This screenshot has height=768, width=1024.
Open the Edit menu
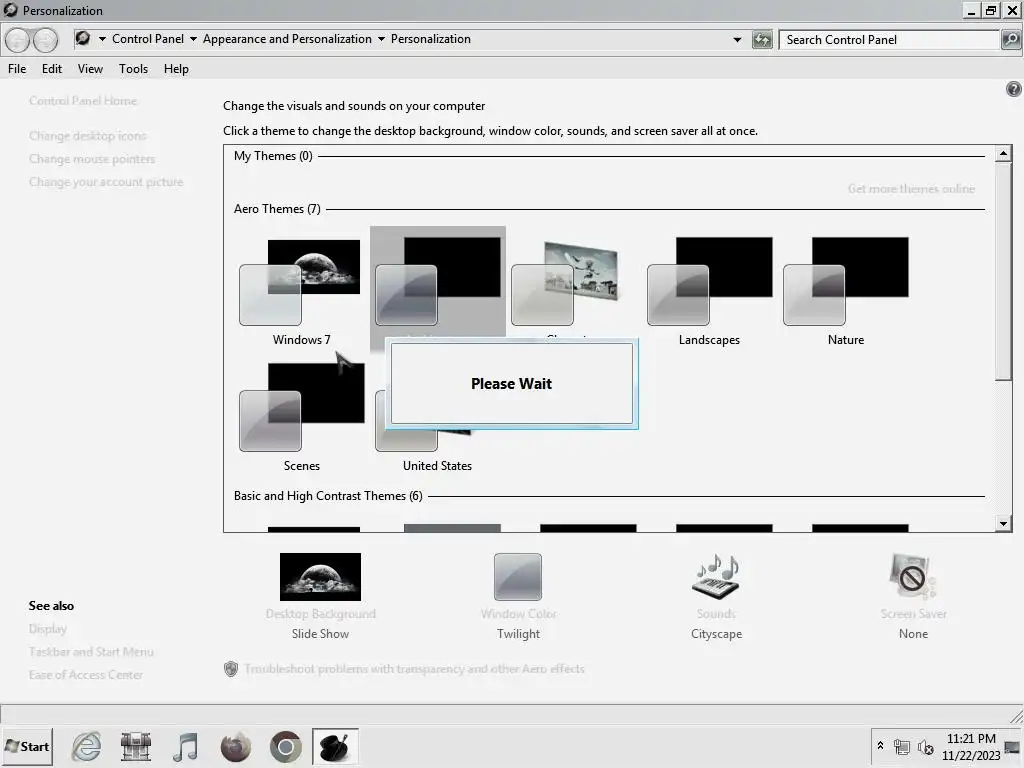pyautogui.click(x=52, y=69)
